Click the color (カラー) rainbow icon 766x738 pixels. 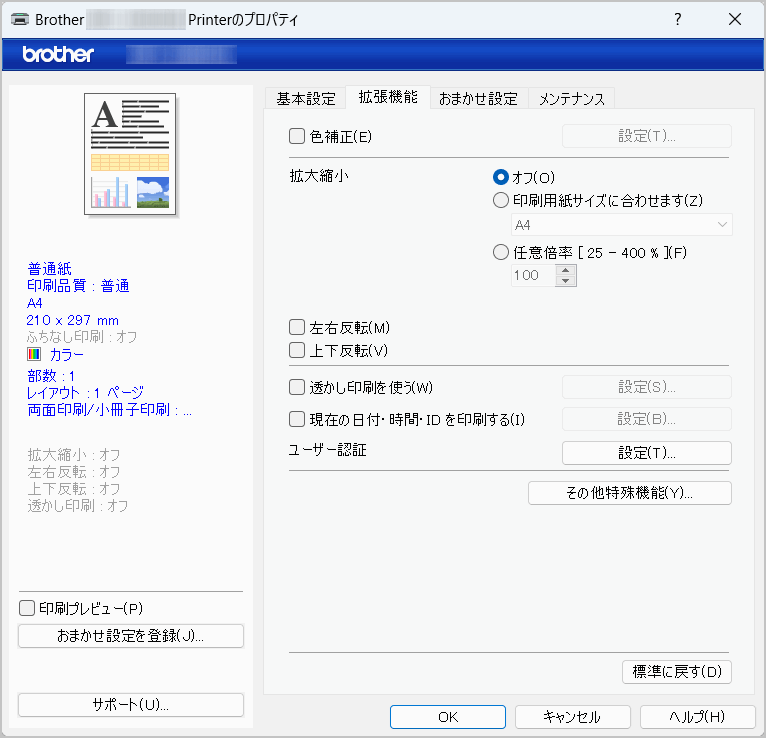[x=34, y=354]
